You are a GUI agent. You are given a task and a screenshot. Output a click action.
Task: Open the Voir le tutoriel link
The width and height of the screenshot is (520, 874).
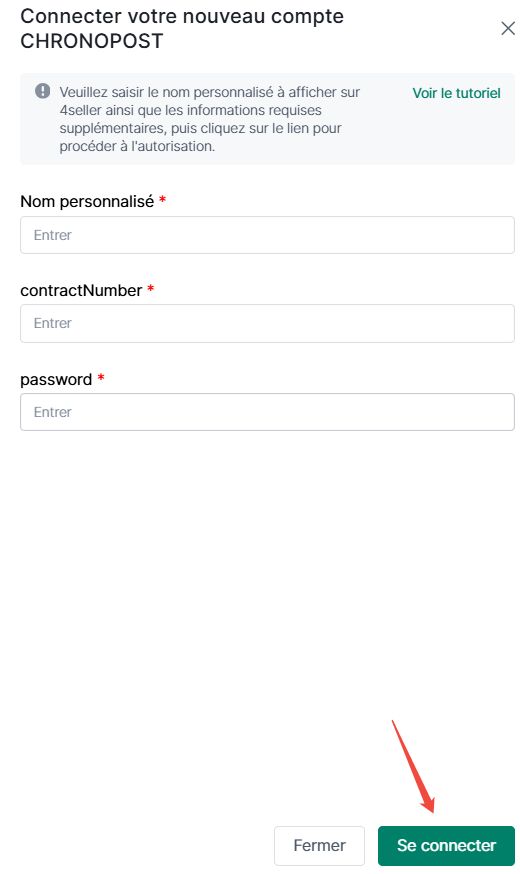pos(456,93)
